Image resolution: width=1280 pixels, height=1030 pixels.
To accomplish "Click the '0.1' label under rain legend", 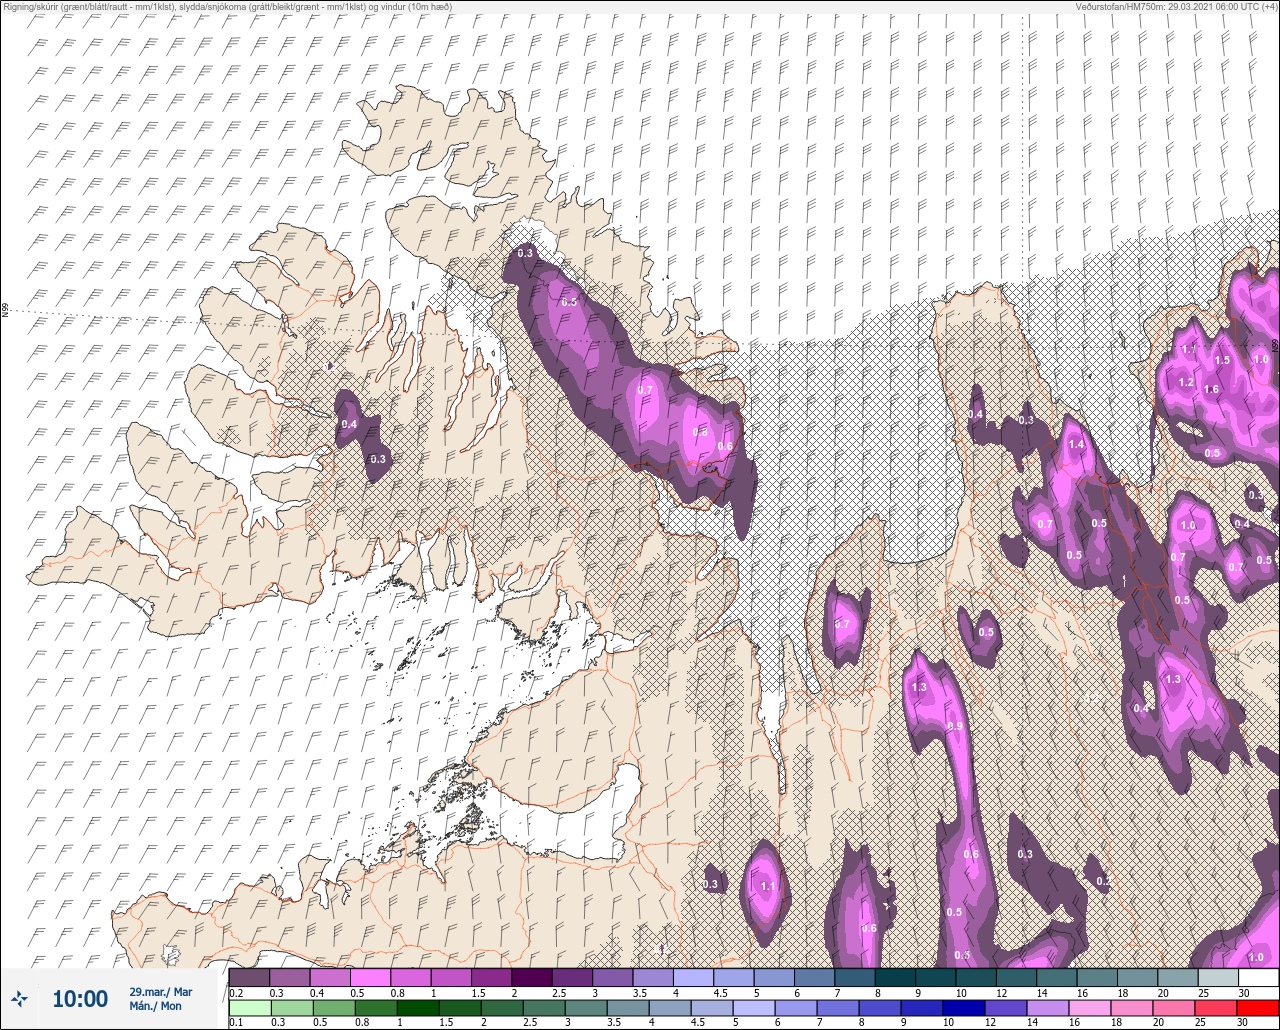I will point(236,1023).
